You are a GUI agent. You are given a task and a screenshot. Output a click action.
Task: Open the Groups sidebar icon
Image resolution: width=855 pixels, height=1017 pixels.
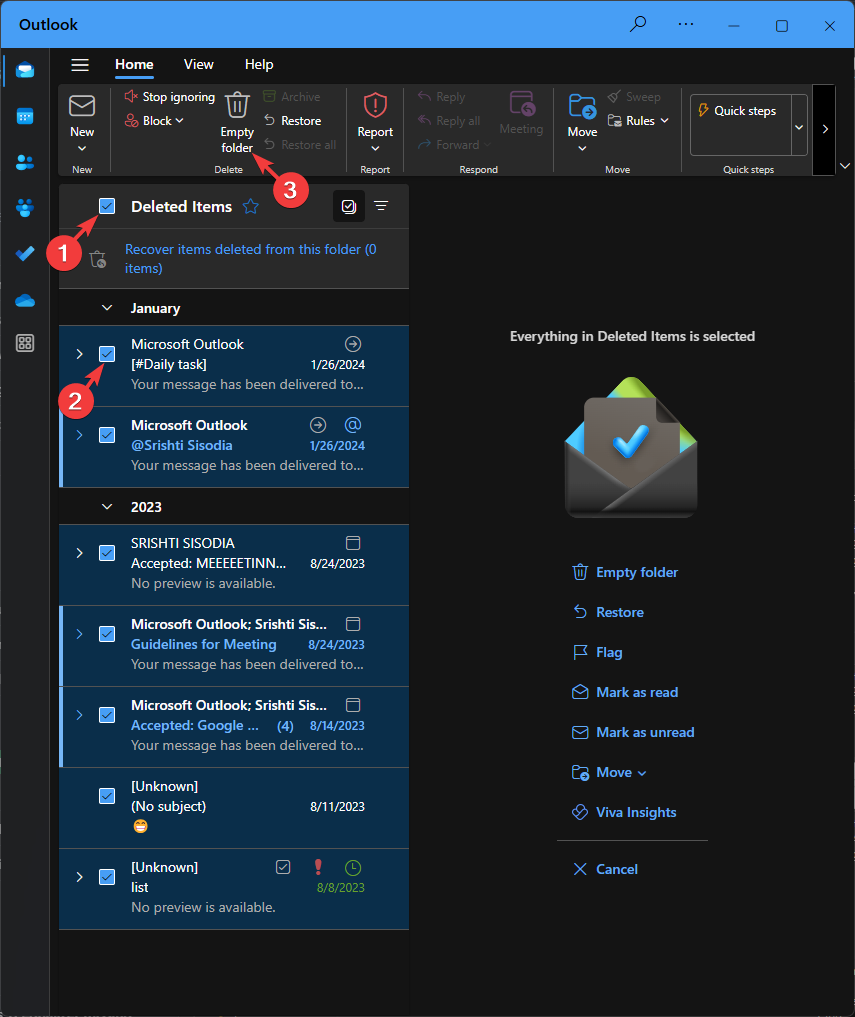click(25, 208)
